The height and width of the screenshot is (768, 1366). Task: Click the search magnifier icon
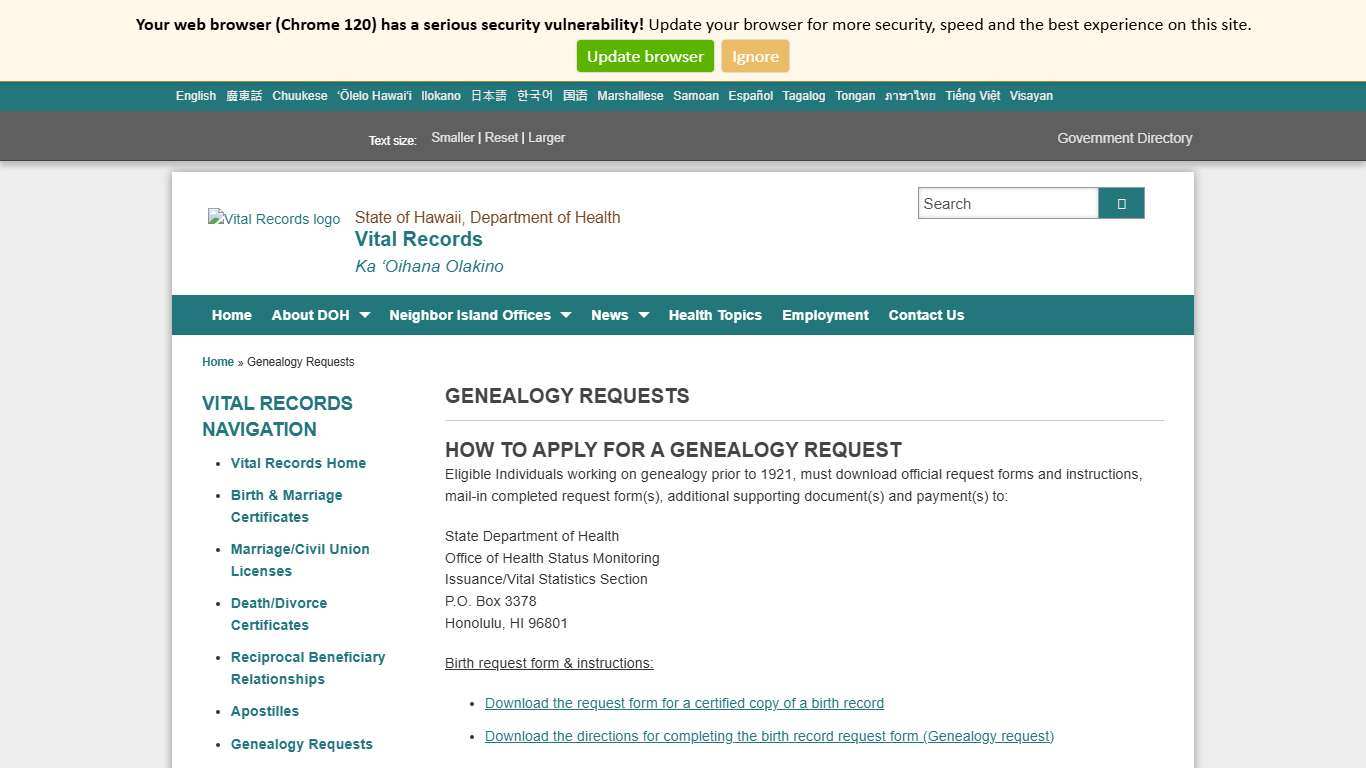pyautogui.click(x=1120, y=203)
